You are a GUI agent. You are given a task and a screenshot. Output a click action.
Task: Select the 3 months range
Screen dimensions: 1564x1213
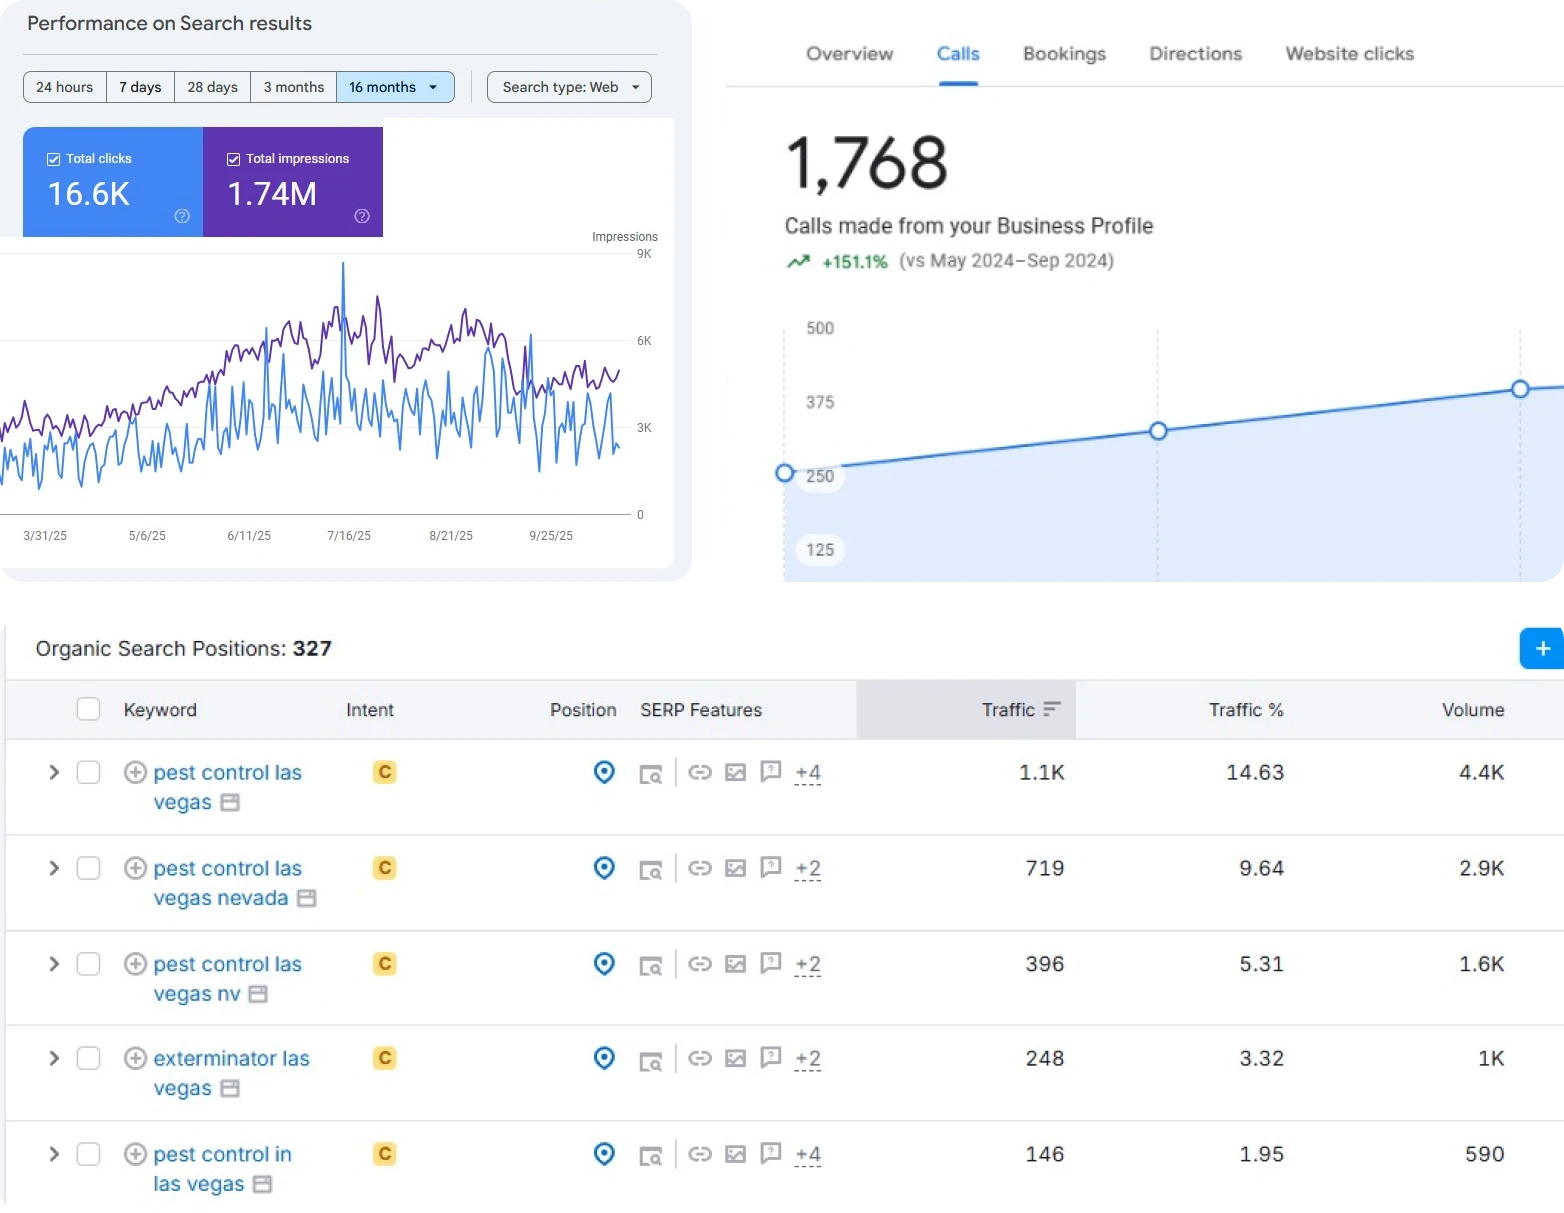pyautogui.click(x=293, y=87)
